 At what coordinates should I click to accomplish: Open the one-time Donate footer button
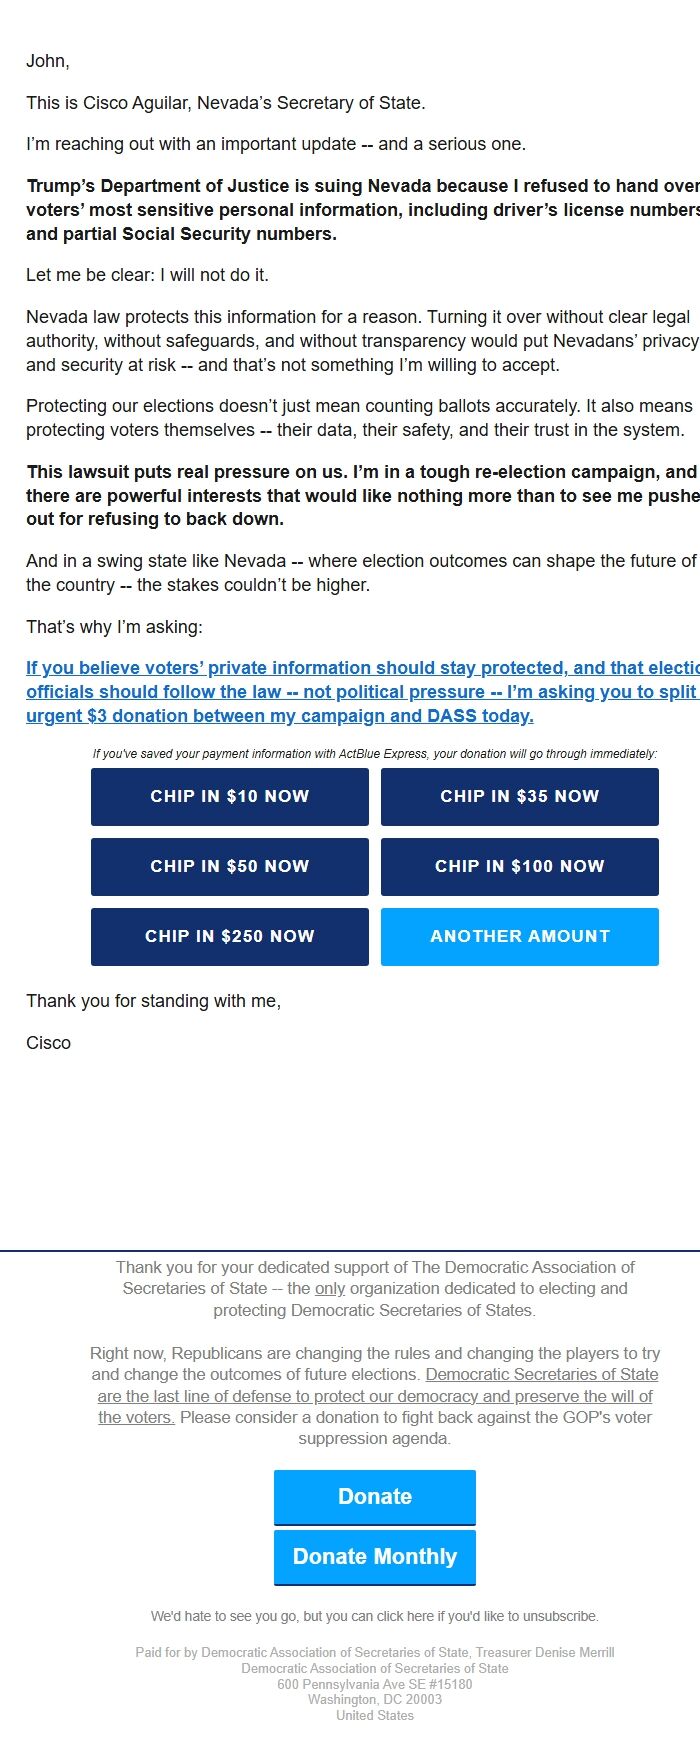coord(374,1497)
